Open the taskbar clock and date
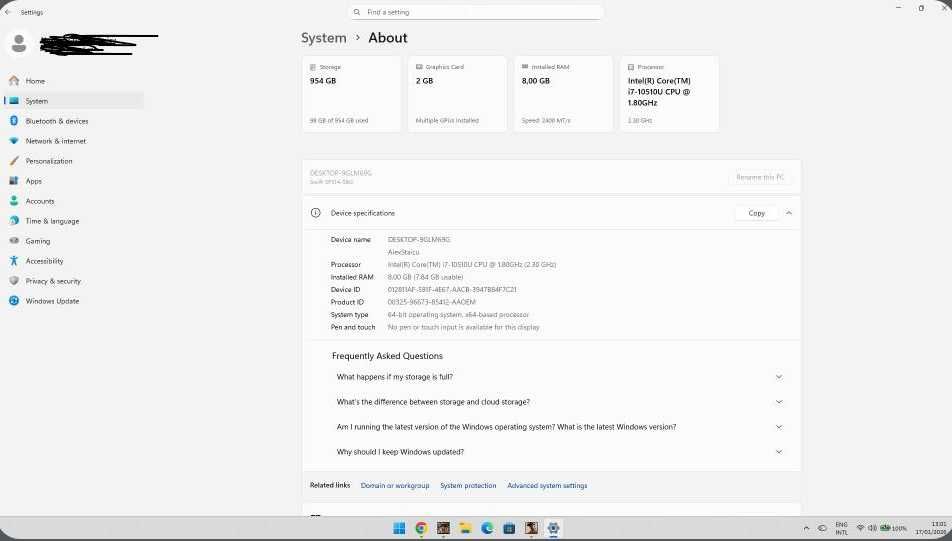 [932, 528]
